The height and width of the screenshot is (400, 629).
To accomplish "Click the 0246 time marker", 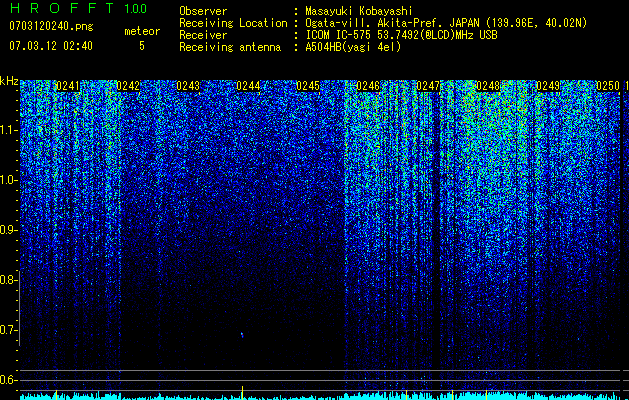I will click(368, 86).
